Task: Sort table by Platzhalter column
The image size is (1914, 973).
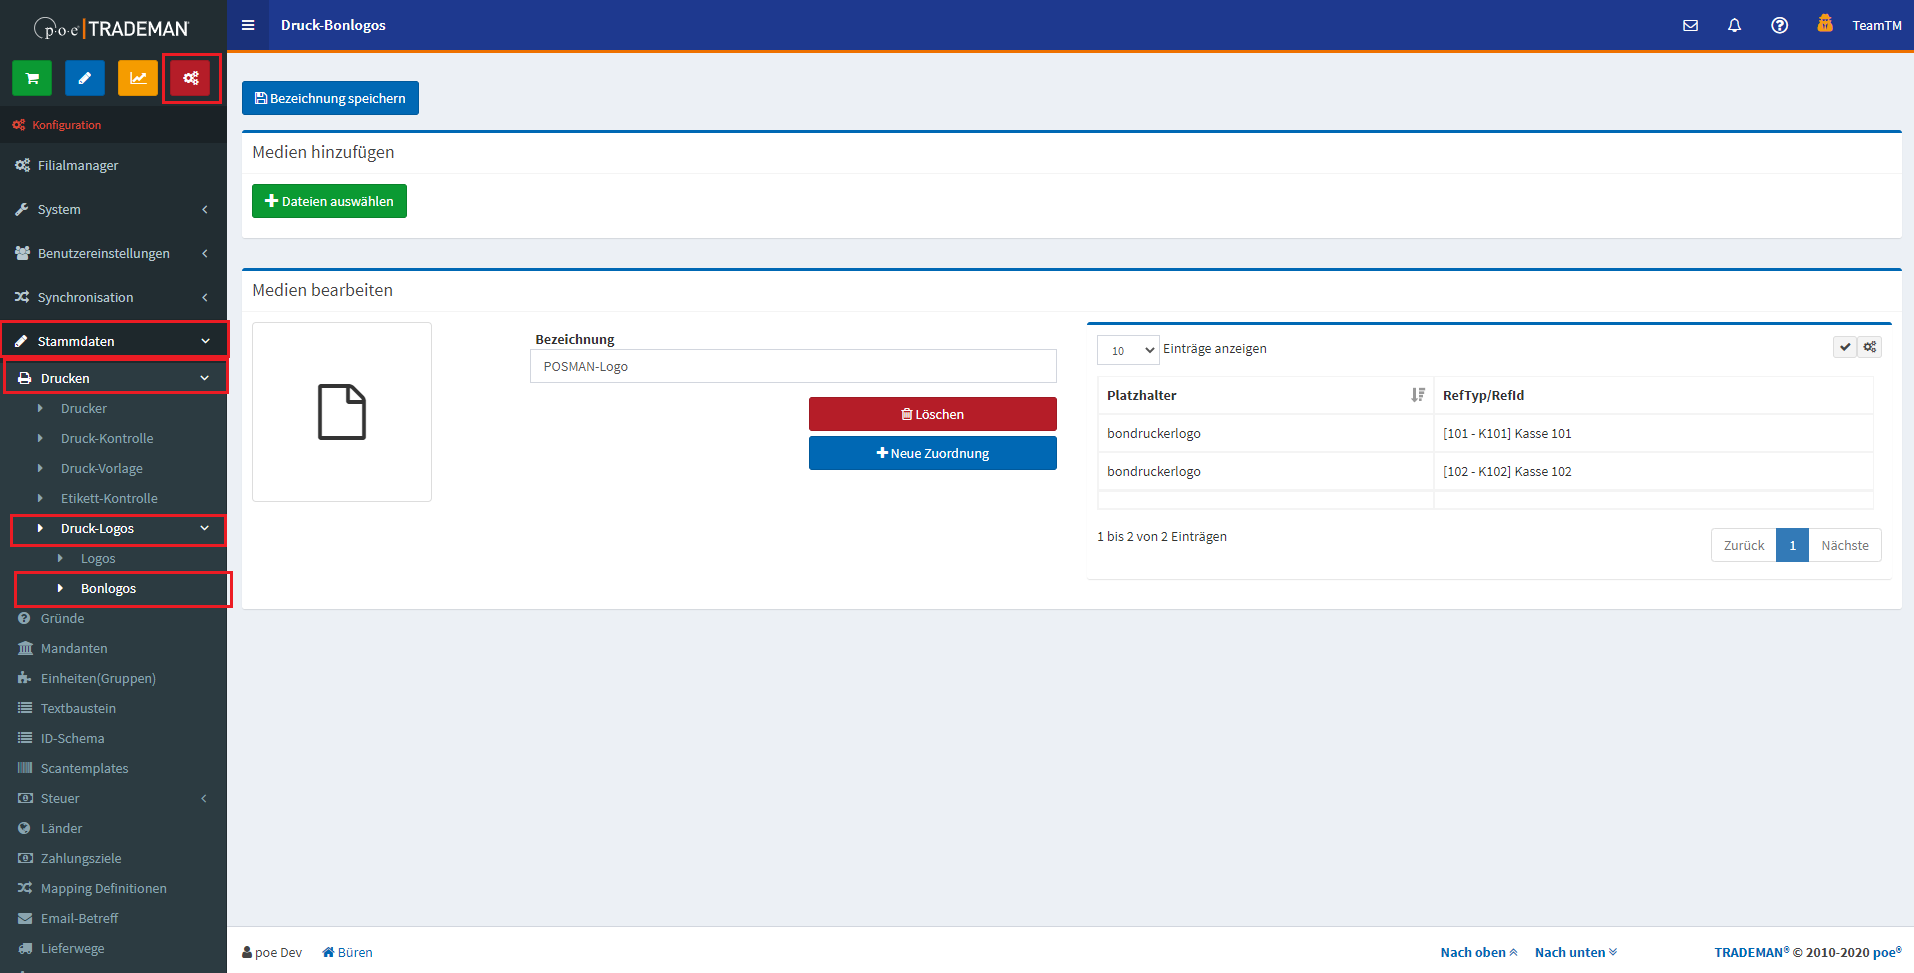Action: tap(1265, 395)
